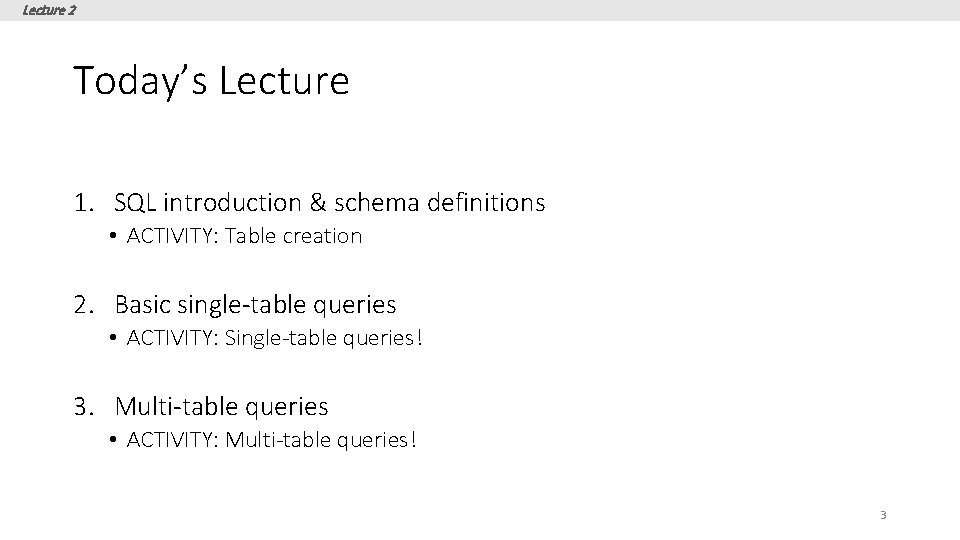Click the list numeral "1."
This screenshot has height=540, width=960.
[x=84, y=203]
